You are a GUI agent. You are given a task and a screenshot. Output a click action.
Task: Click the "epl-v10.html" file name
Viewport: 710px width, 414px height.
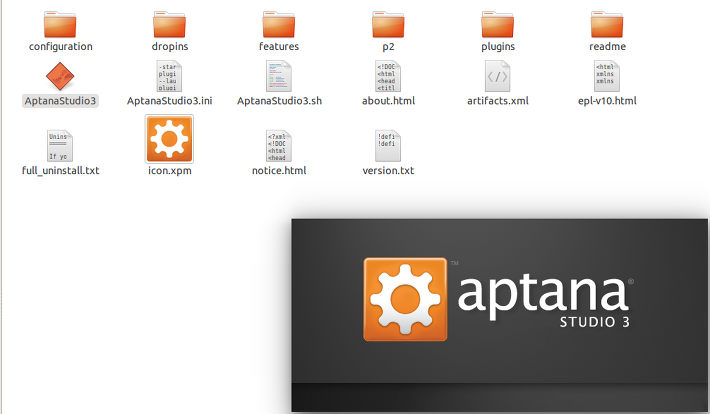click(x=608, y=101)
